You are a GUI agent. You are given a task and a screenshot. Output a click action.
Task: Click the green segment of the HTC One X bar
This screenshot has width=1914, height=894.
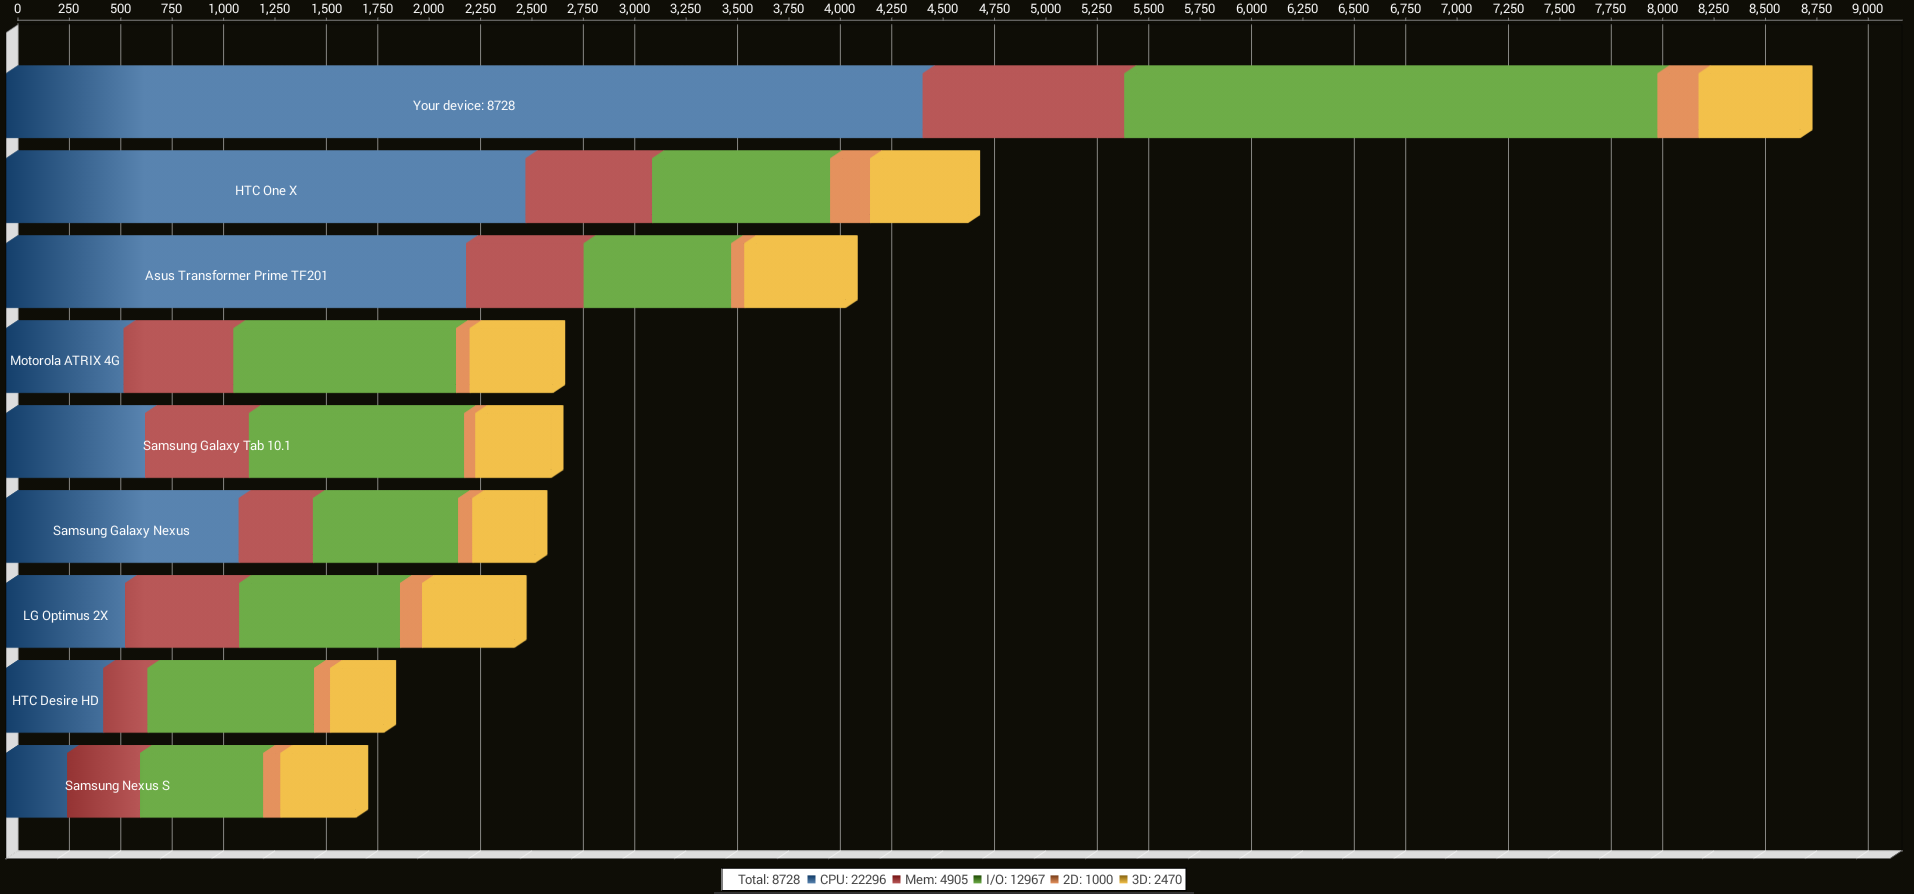[x=740, y=187]
